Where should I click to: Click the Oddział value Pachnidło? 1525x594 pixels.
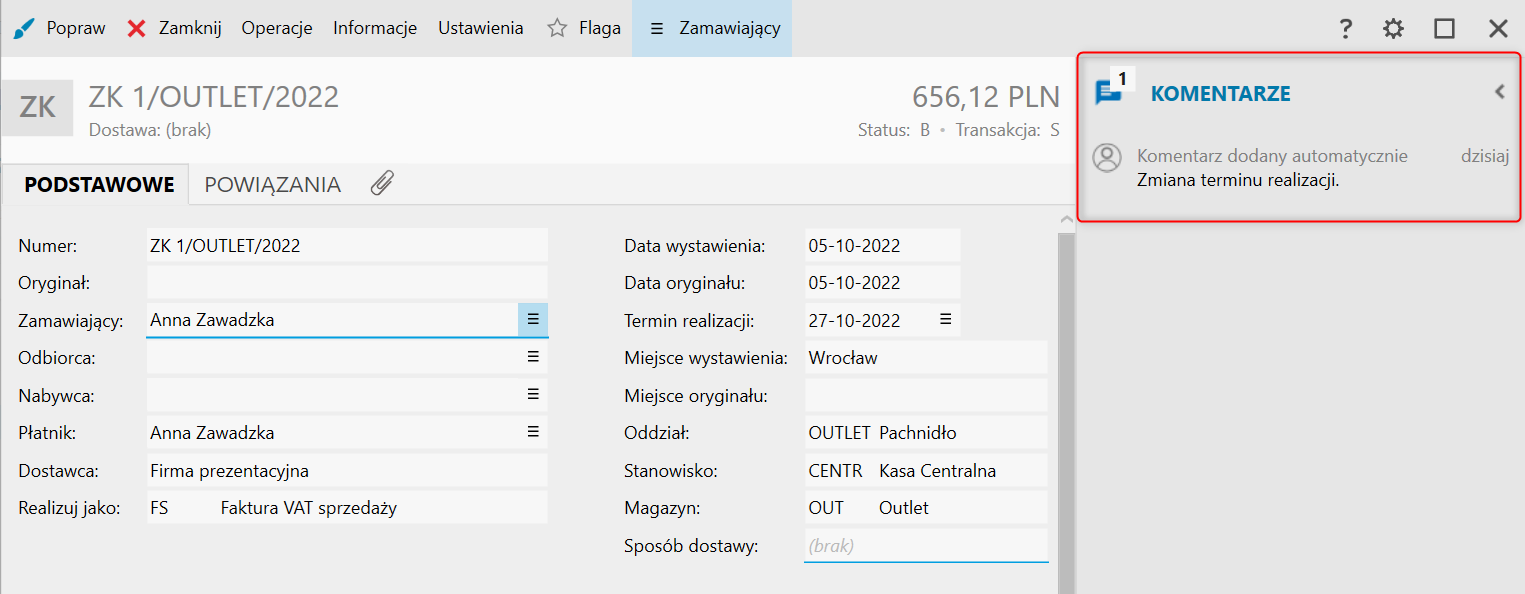pyautogui.click(x=918, y=433)
